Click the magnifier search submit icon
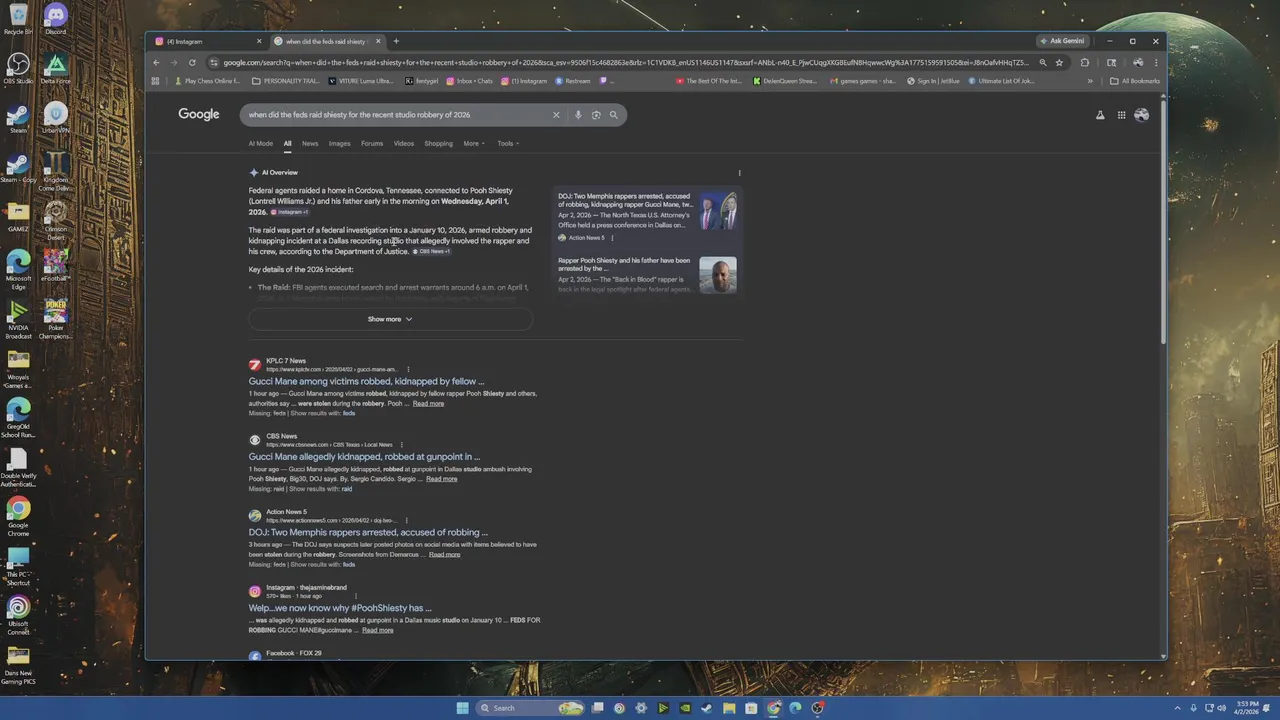This screenshot has width=1280, height=720. (x=614, y=115)
